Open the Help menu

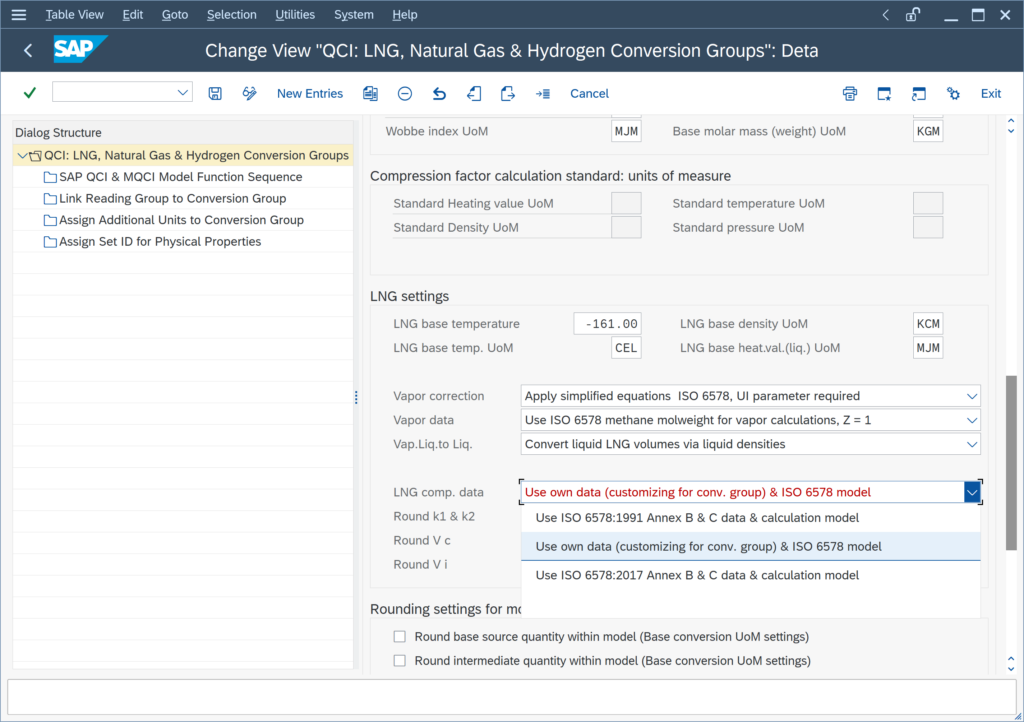pyautogui.click(x=405, y=14)
